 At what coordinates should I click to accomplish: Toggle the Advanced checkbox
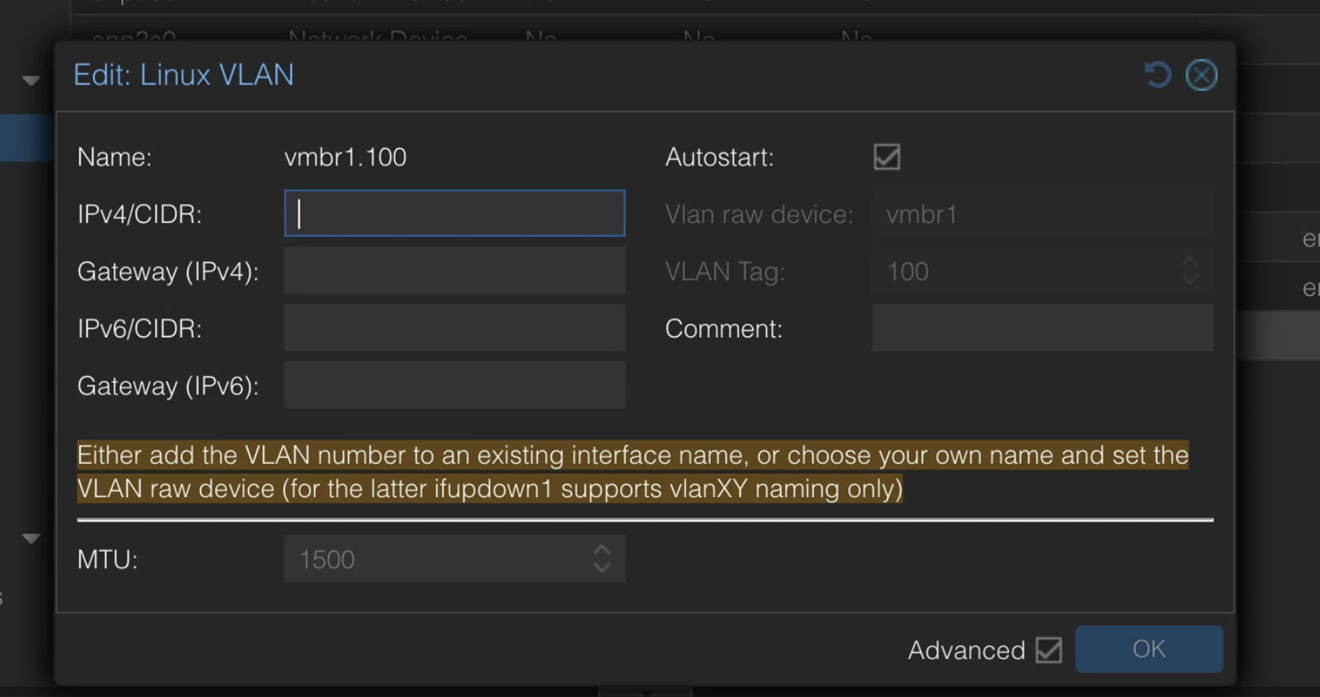point(1049,650)
